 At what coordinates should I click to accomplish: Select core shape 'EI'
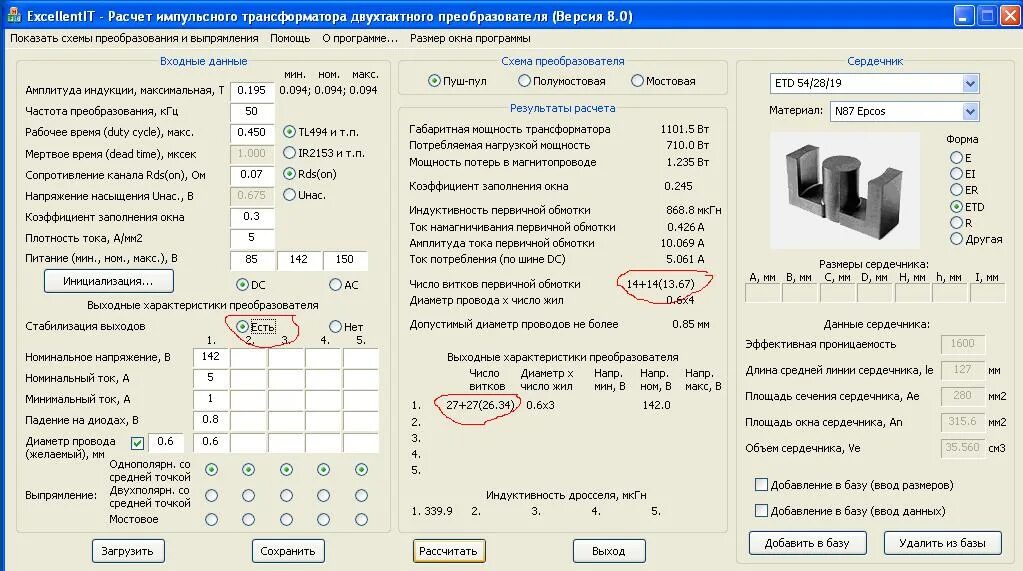tap(956, 174)
